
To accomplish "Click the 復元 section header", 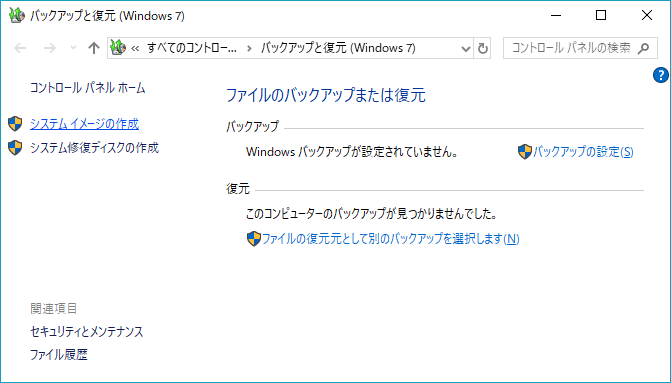I will (x=238, y=189).
